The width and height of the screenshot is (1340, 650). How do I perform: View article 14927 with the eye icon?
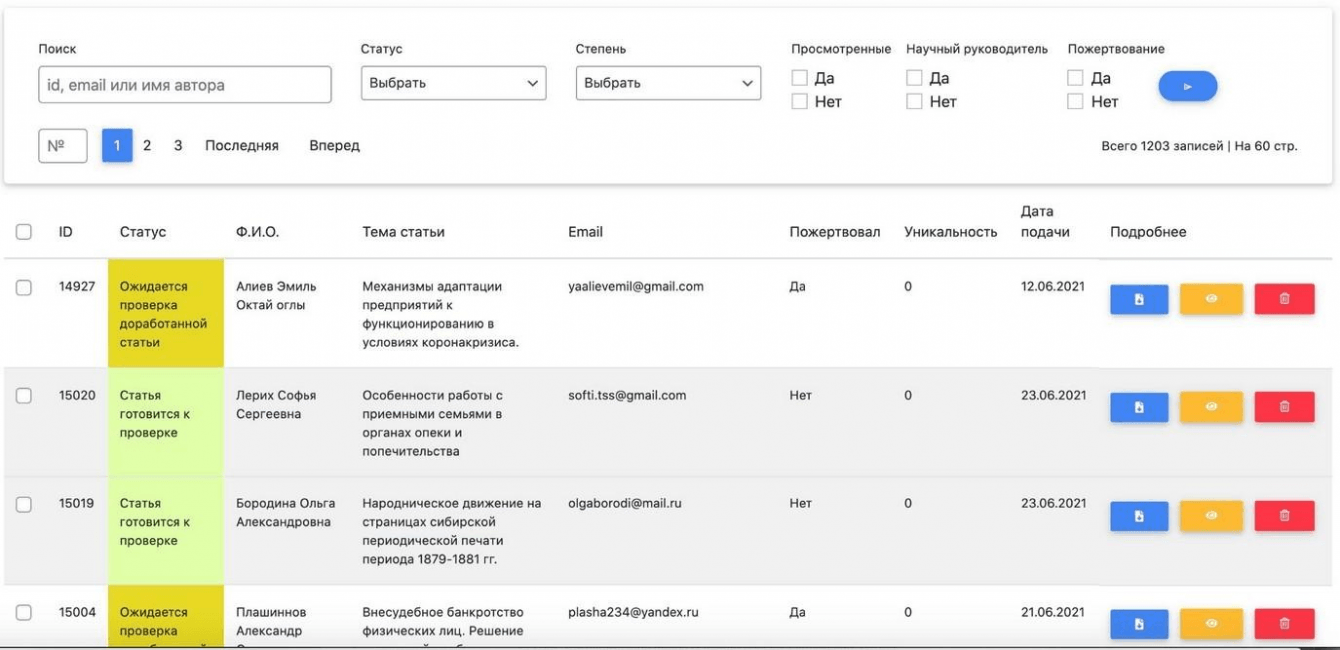pos(1211,299)
